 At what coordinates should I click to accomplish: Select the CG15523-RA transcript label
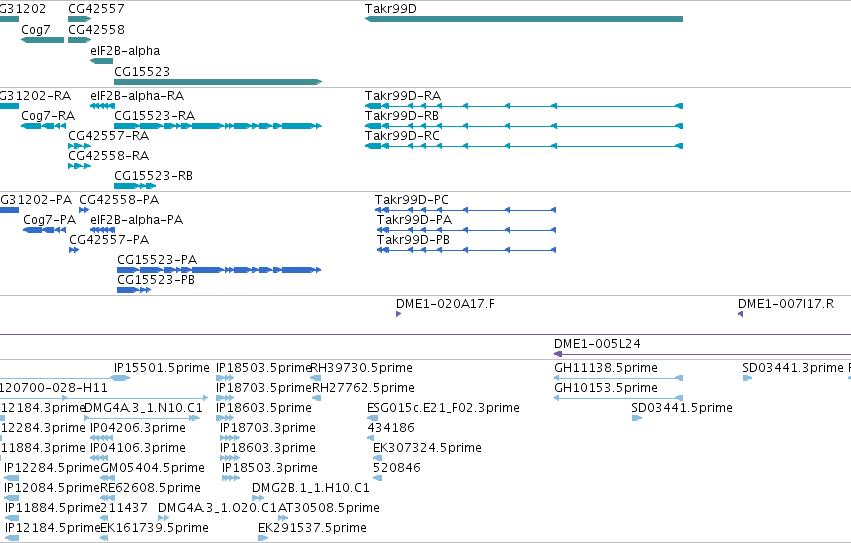point(155,116)
